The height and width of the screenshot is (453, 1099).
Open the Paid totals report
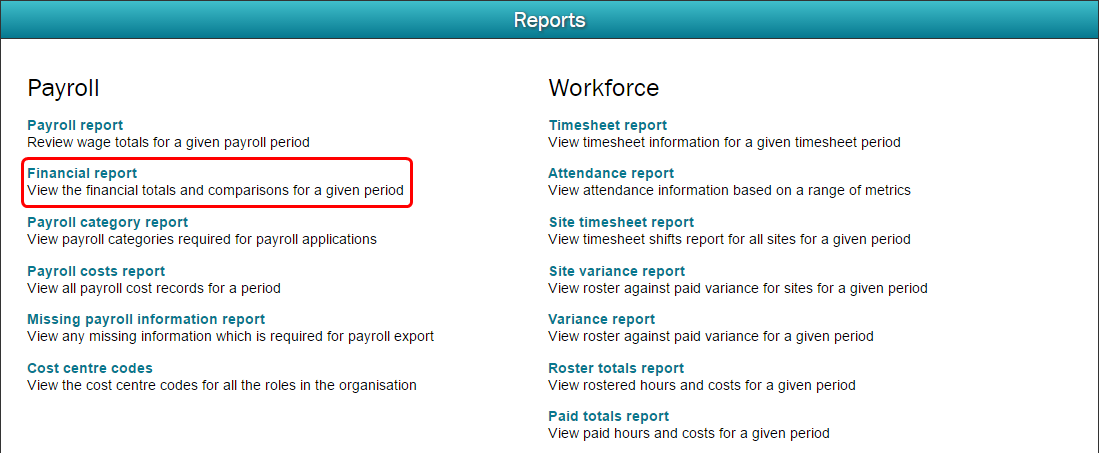(x=608, y=417)
